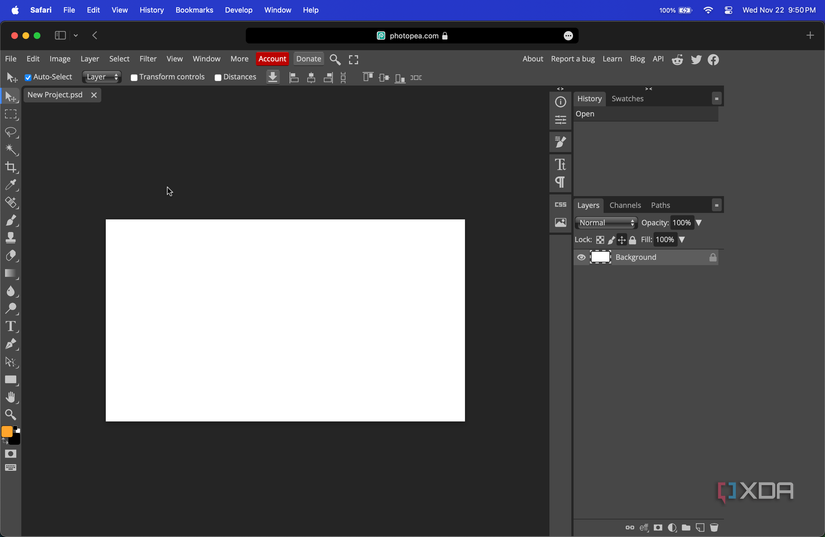Select the Hand tool

point(11,397)
